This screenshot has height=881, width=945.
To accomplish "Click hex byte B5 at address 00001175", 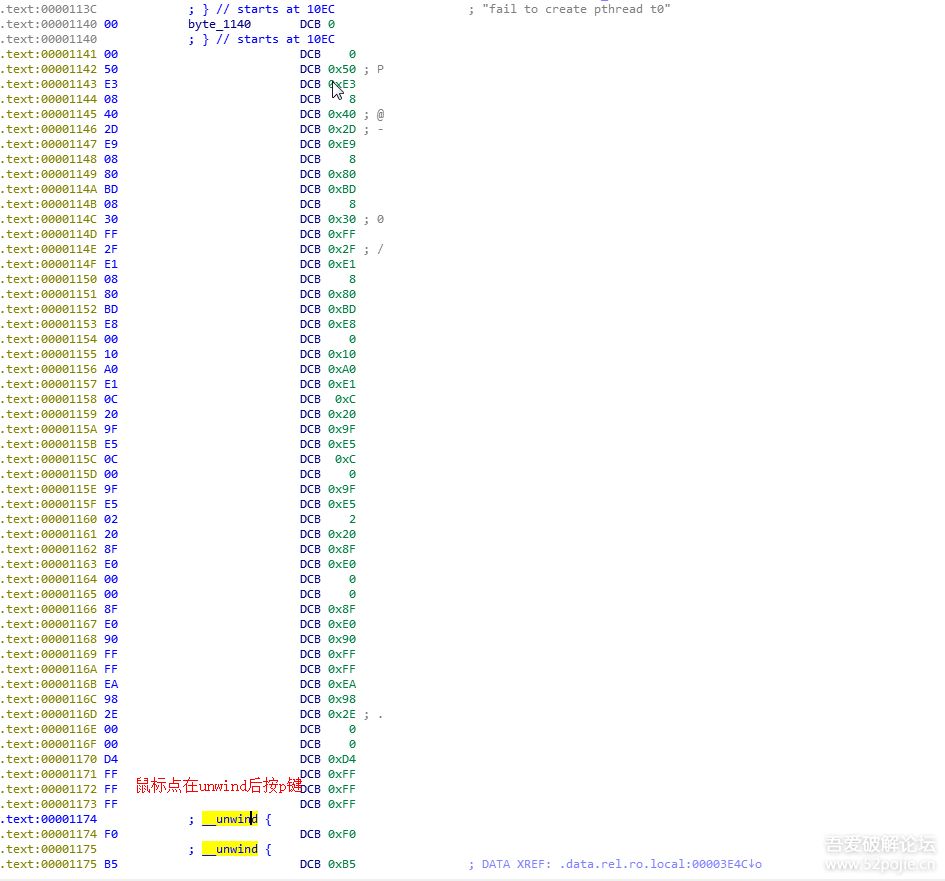I will [111, 864].
